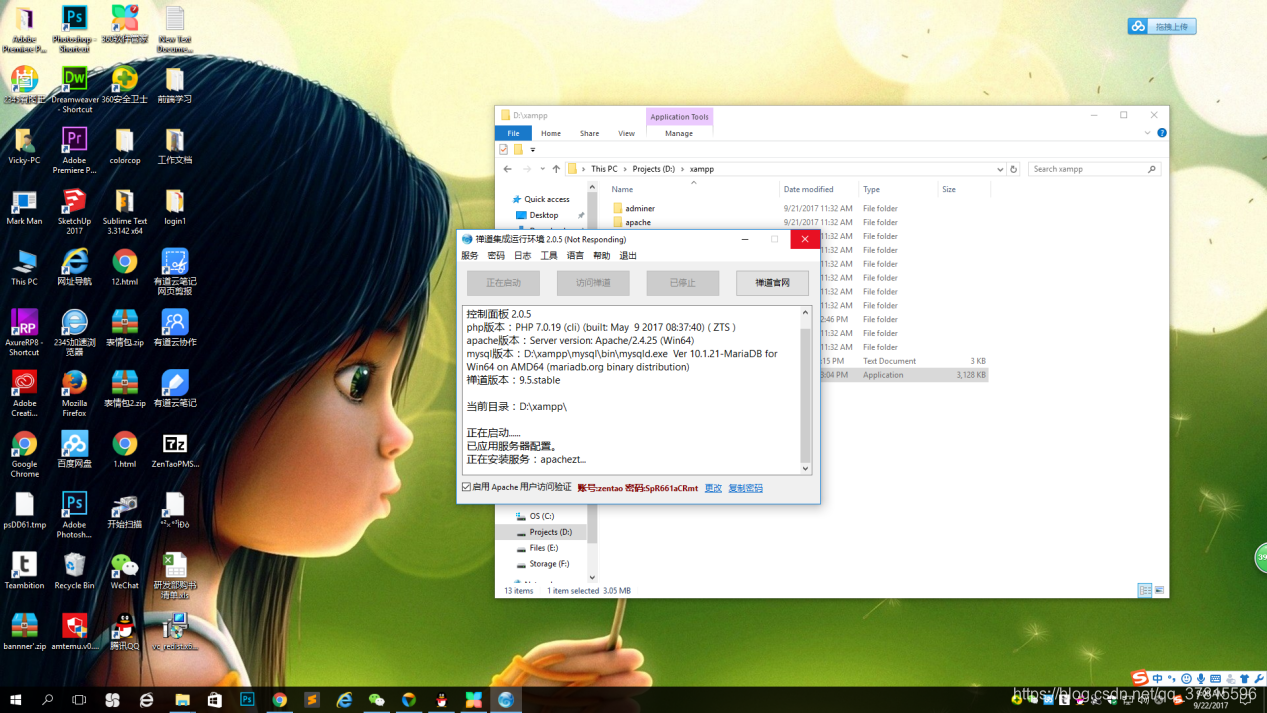Select the AxureRP8 Shortcut desktop icon

click(24, 332)
